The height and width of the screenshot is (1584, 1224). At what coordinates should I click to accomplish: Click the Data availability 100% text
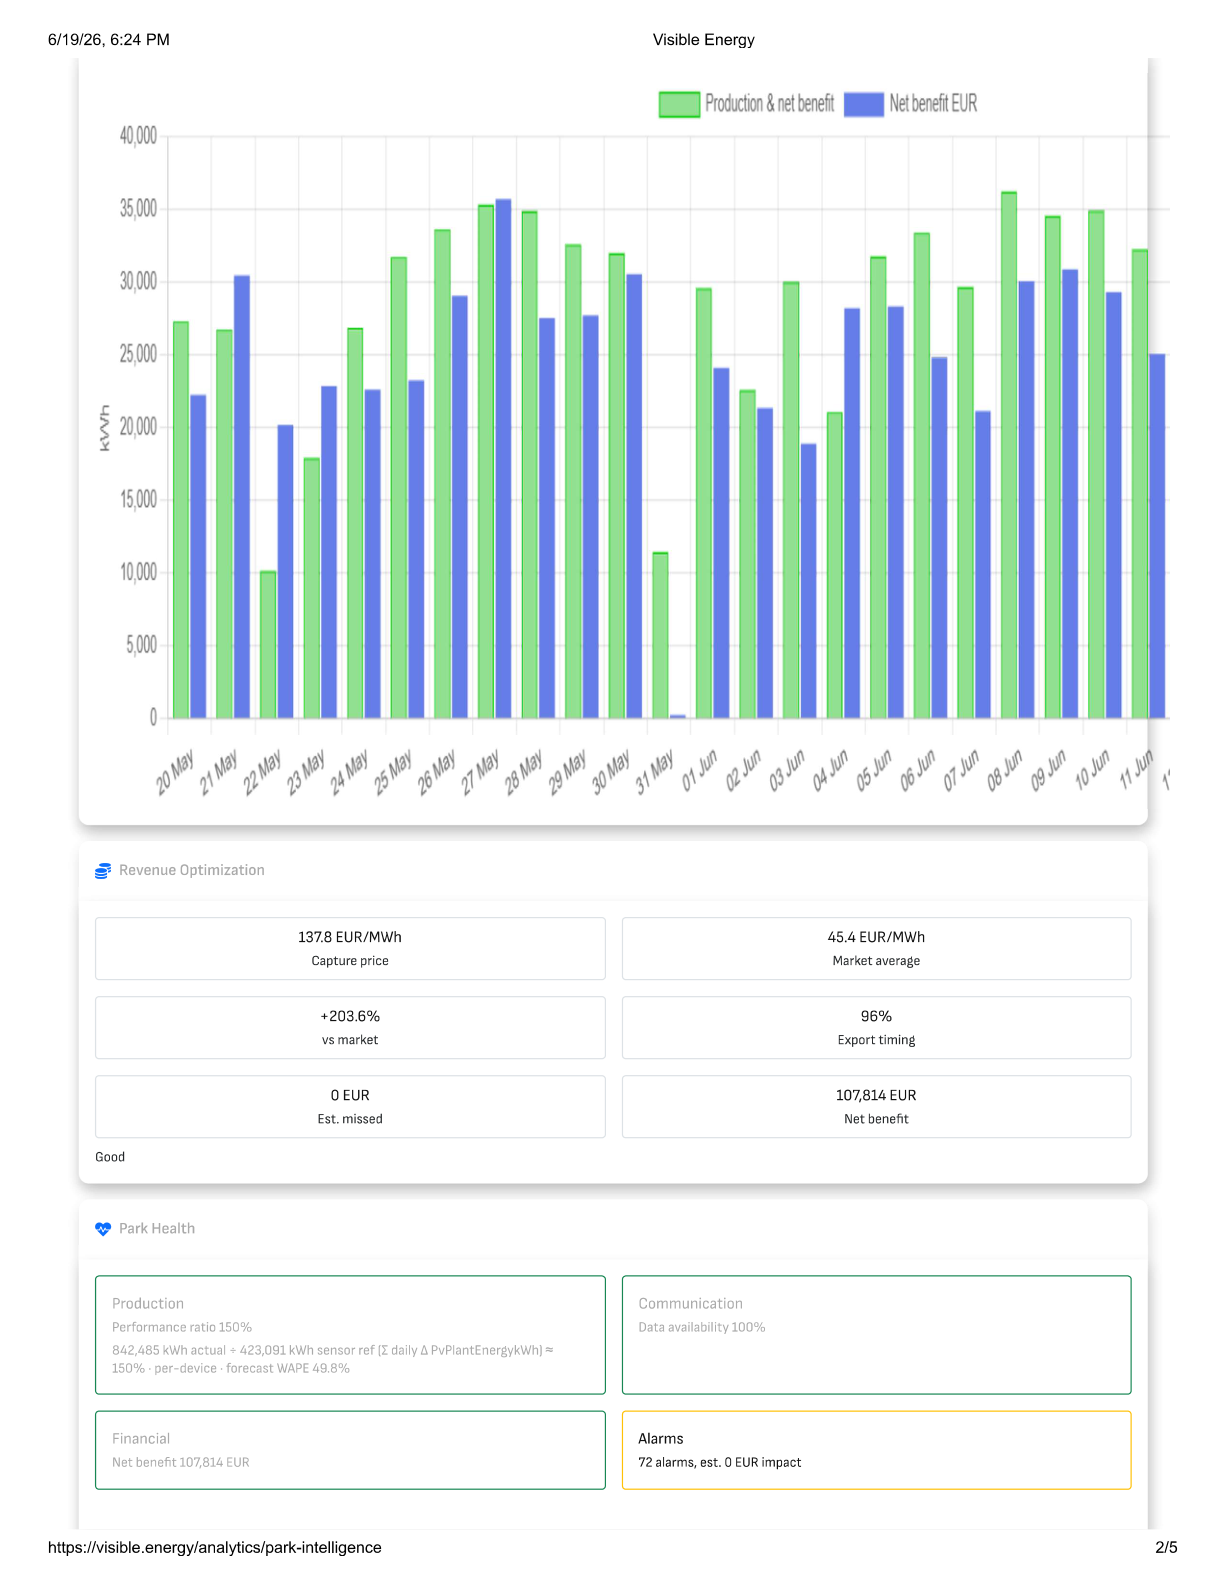(702, 1327)
